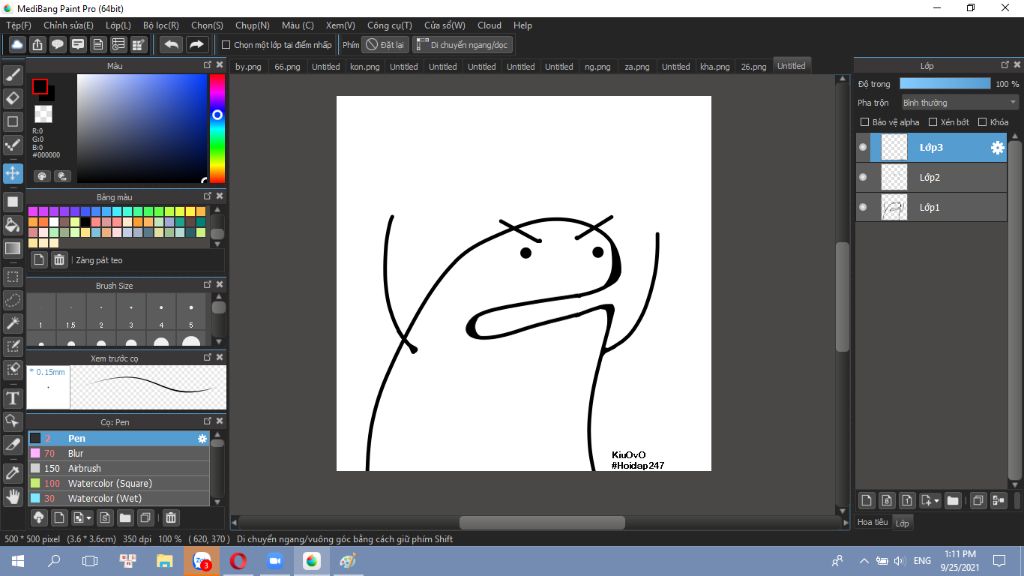Viewport: 1024px width, 576px height.
Task: Select the Text tool
Action: pos(13,398)
